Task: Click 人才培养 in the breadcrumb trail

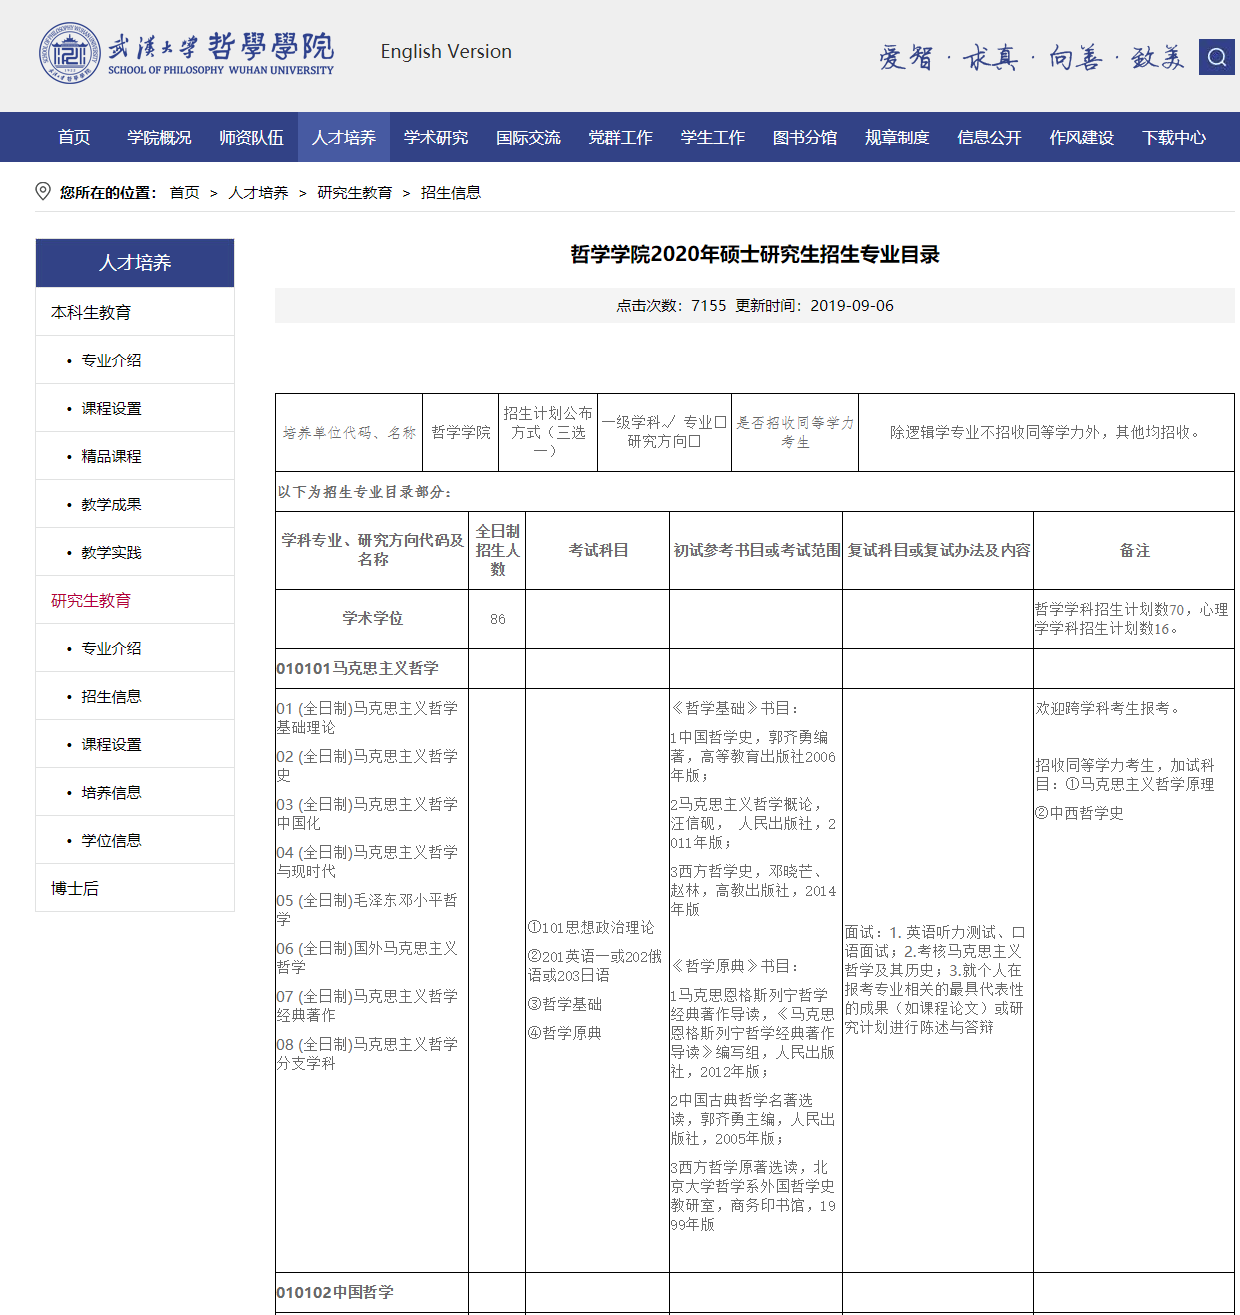Action: pos(258,192)
